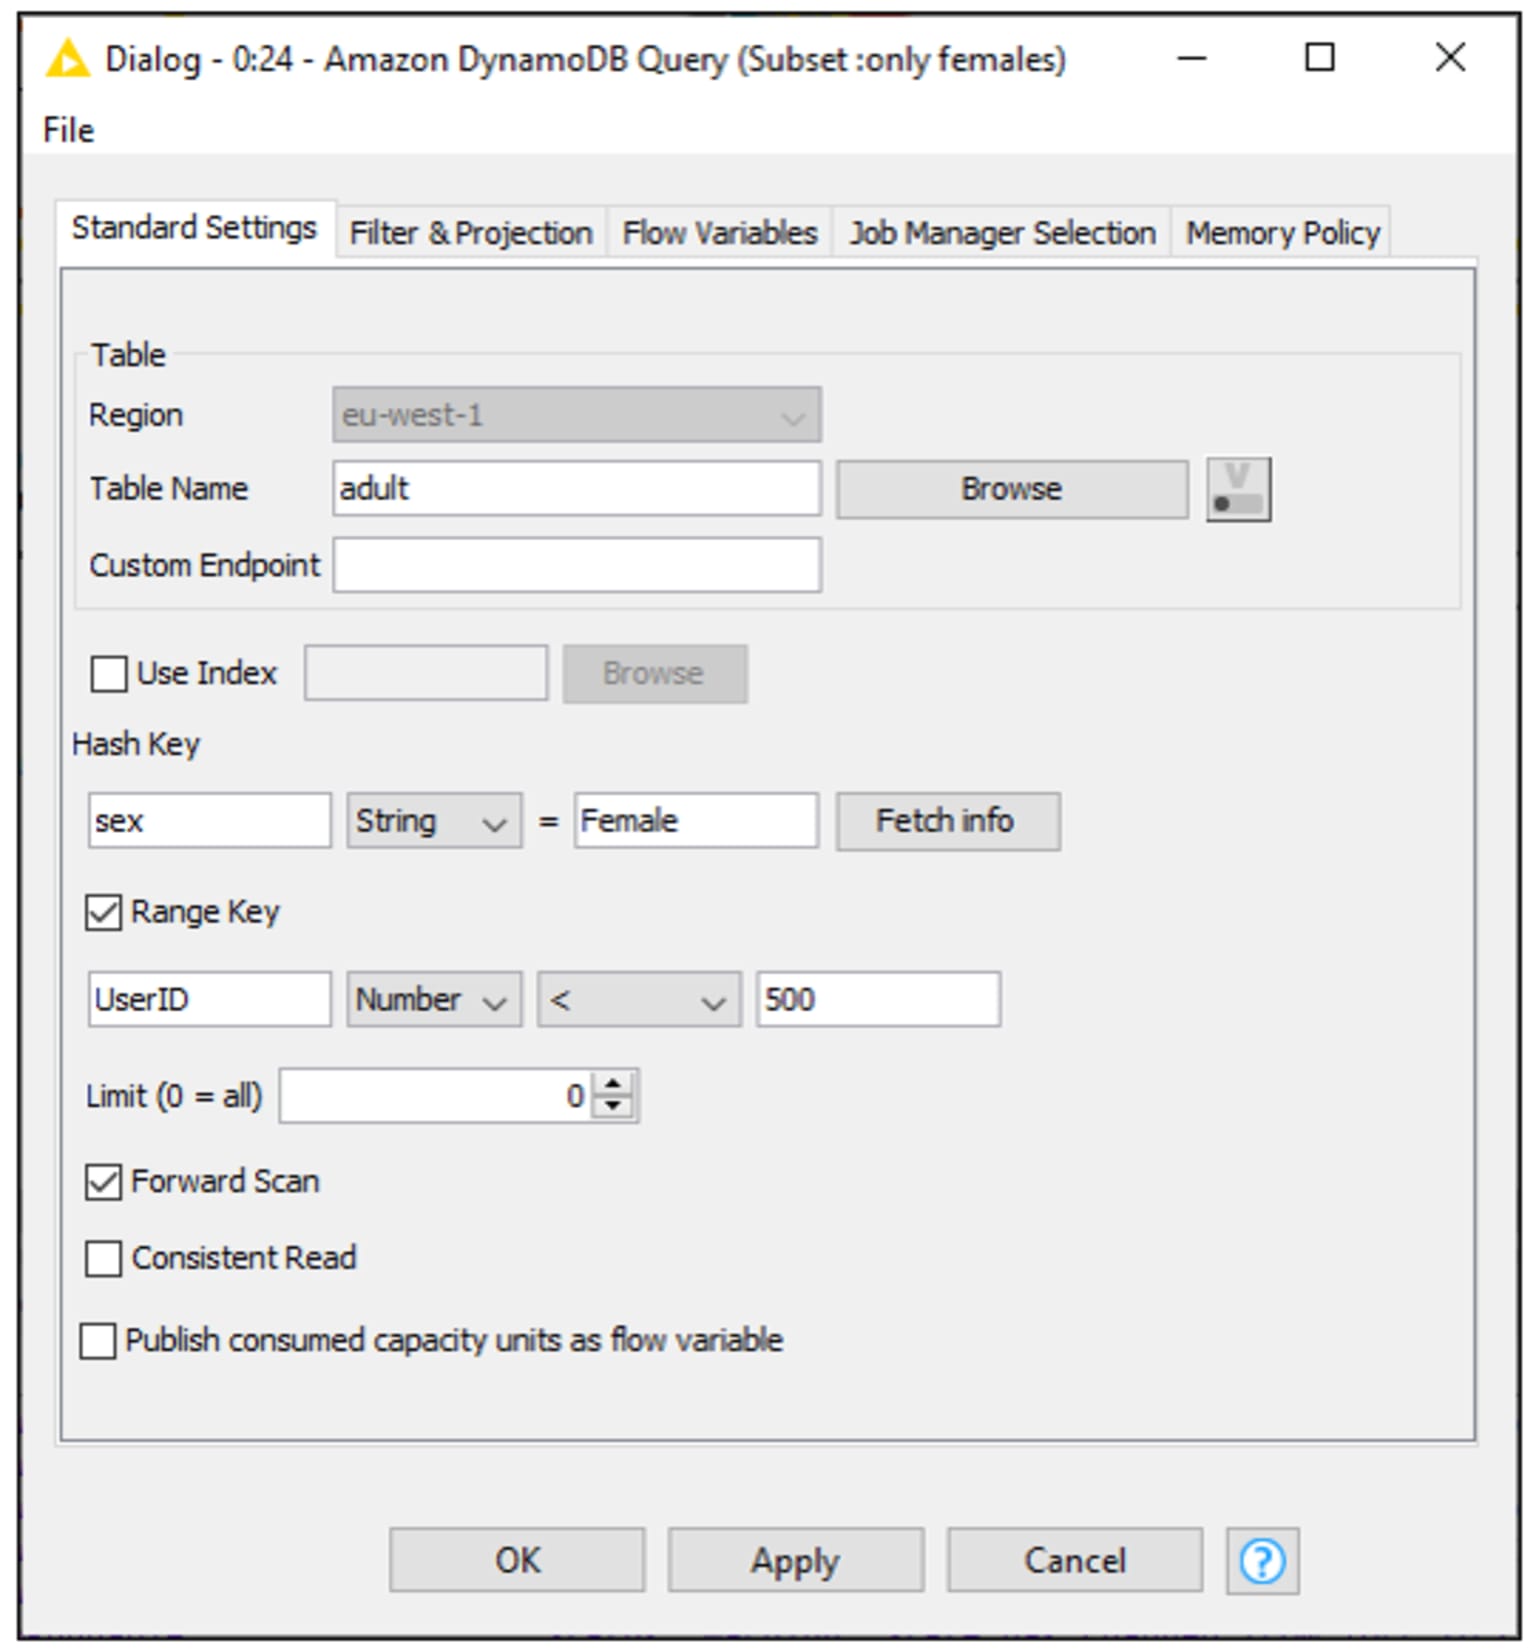
Task: Switch to the Standard Settings tab
Action: tap(195, 228)
